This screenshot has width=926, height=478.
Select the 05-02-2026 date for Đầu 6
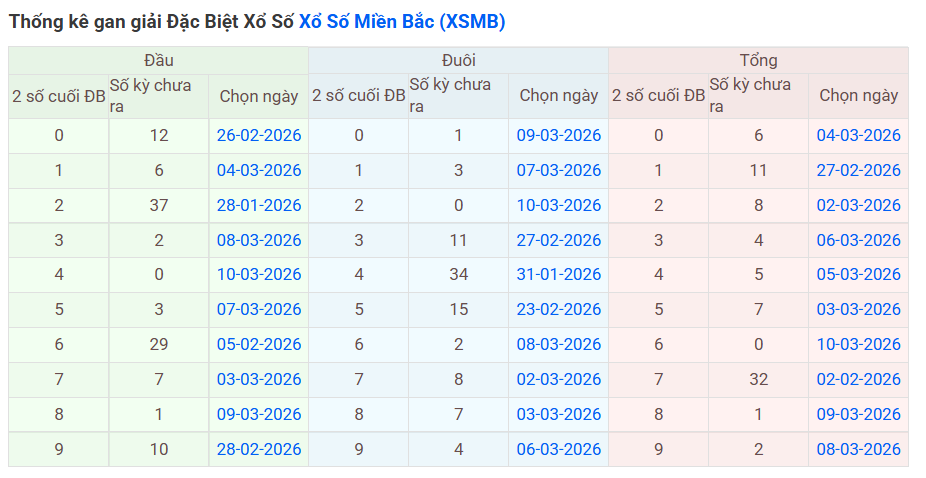(x=259, y=344)
